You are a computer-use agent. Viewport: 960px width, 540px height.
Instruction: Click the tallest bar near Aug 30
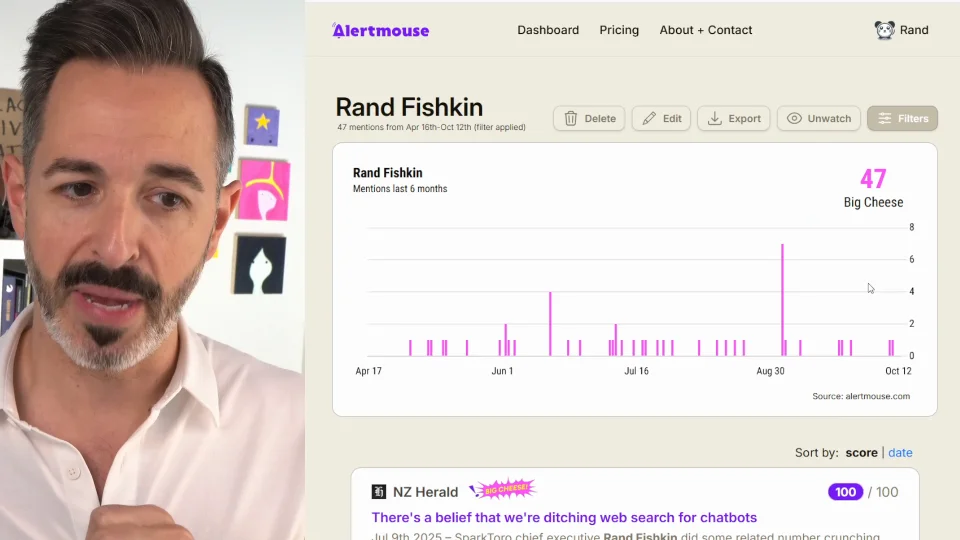[x=782, y=299]
